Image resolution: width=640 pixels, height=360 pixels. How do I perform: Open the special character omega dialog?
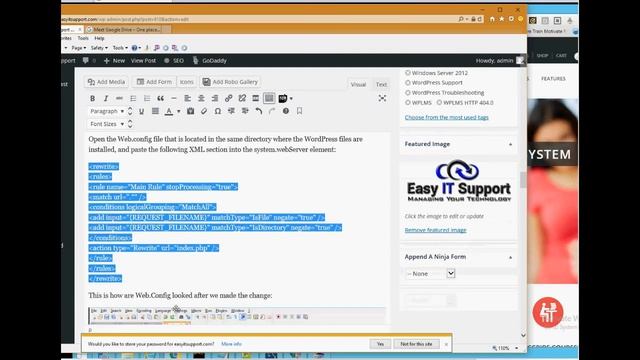(x=218, y=111)
